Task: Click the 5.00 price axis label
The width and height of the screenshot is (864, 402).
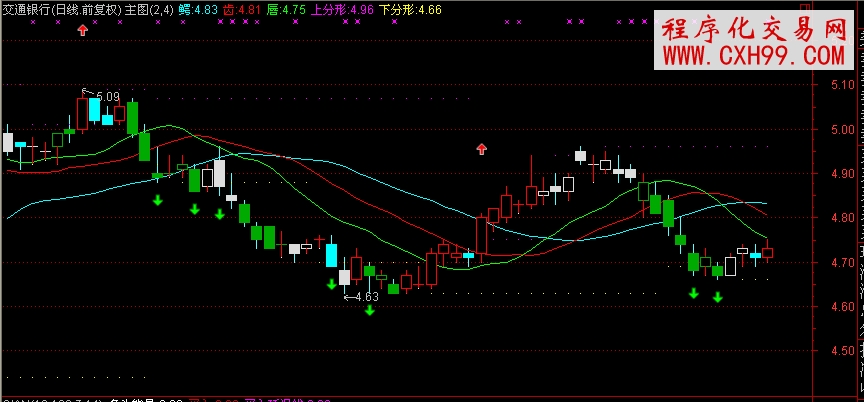Action: coord(842,130)
